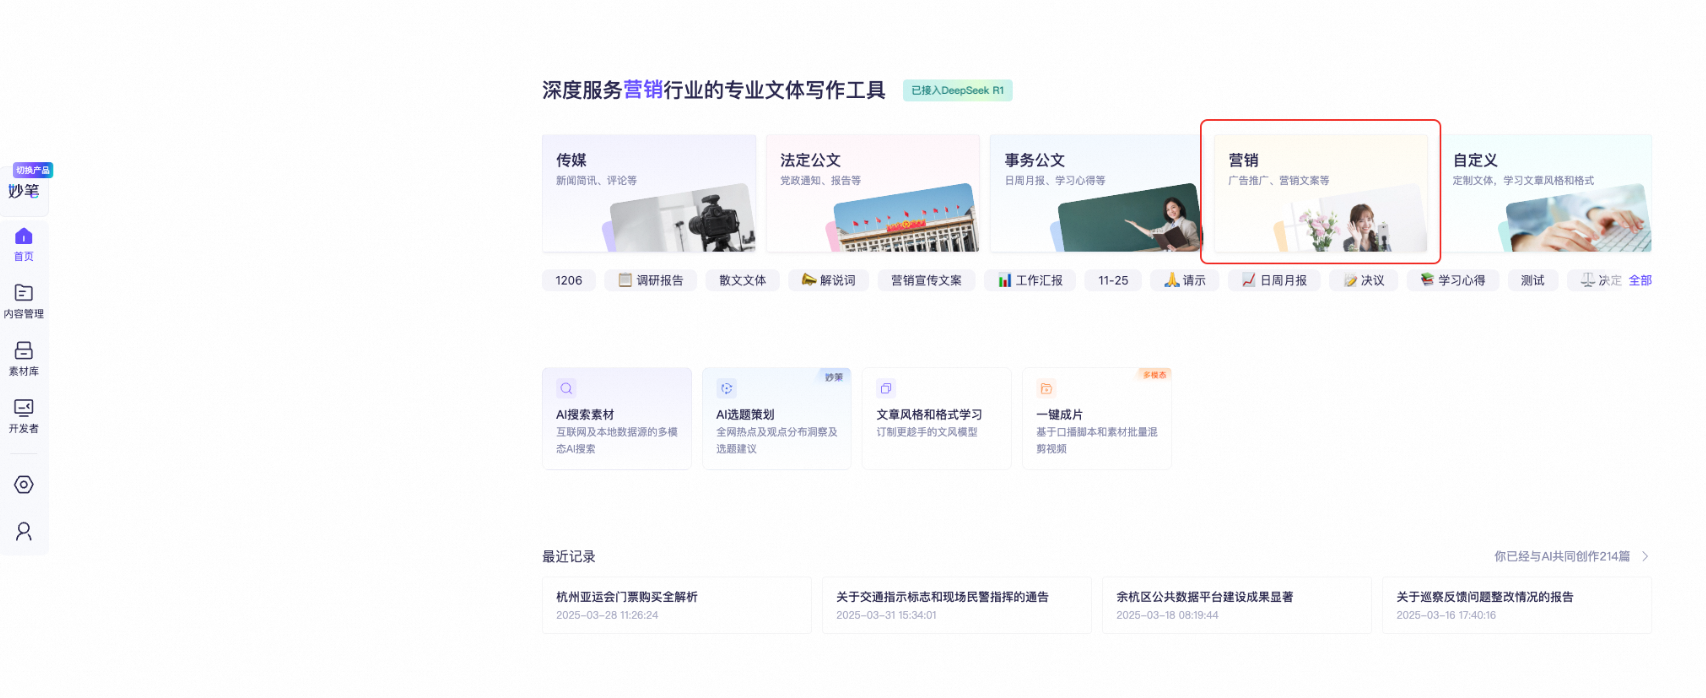1706x698 pixels.
Task: Open the AI选题策划 tool card
Action: point(777,418)
